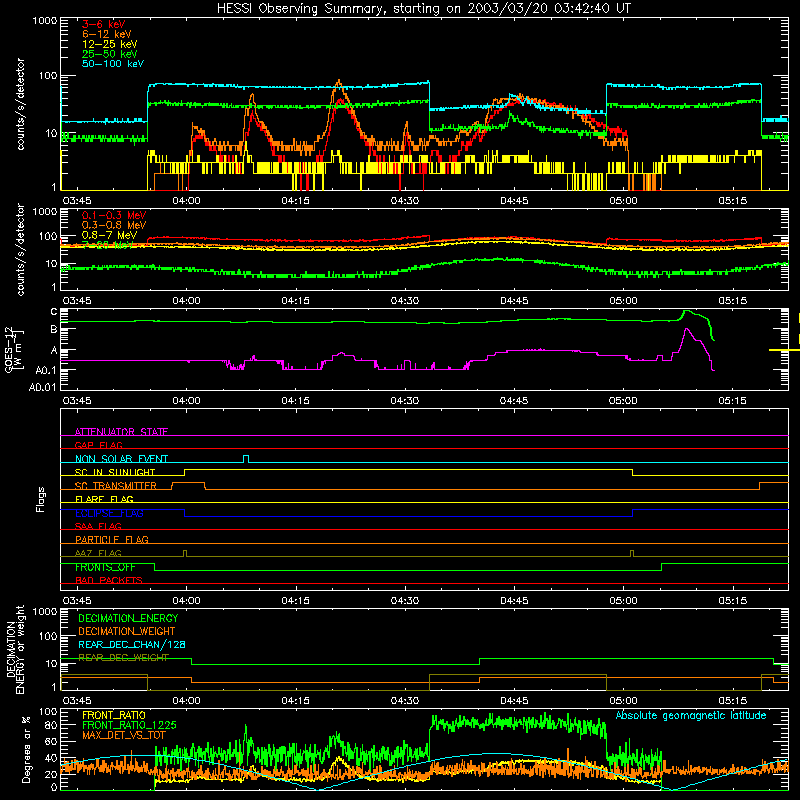Click the 0.1-0.3 MeV legend label
The width and height of the screenshot is (800, 800).
(114, 215)
